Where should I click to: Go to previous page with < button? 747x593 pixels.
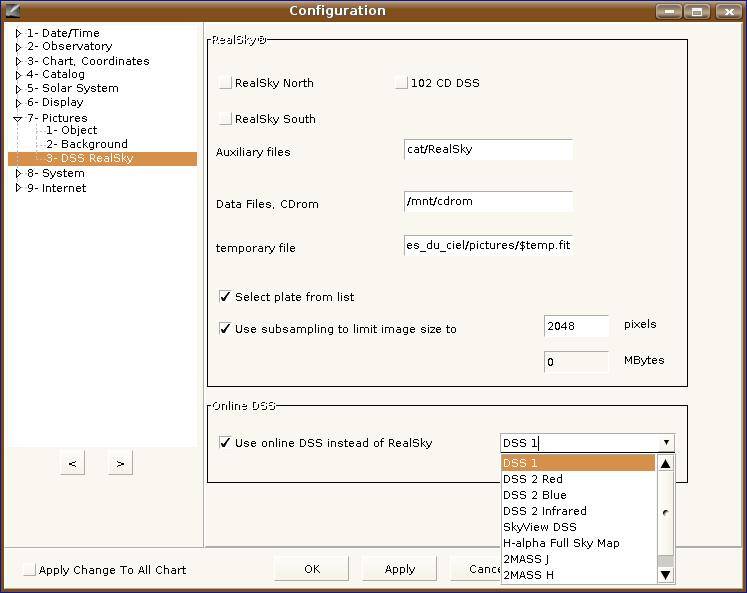pyautogui.click(x=72, y=463)
